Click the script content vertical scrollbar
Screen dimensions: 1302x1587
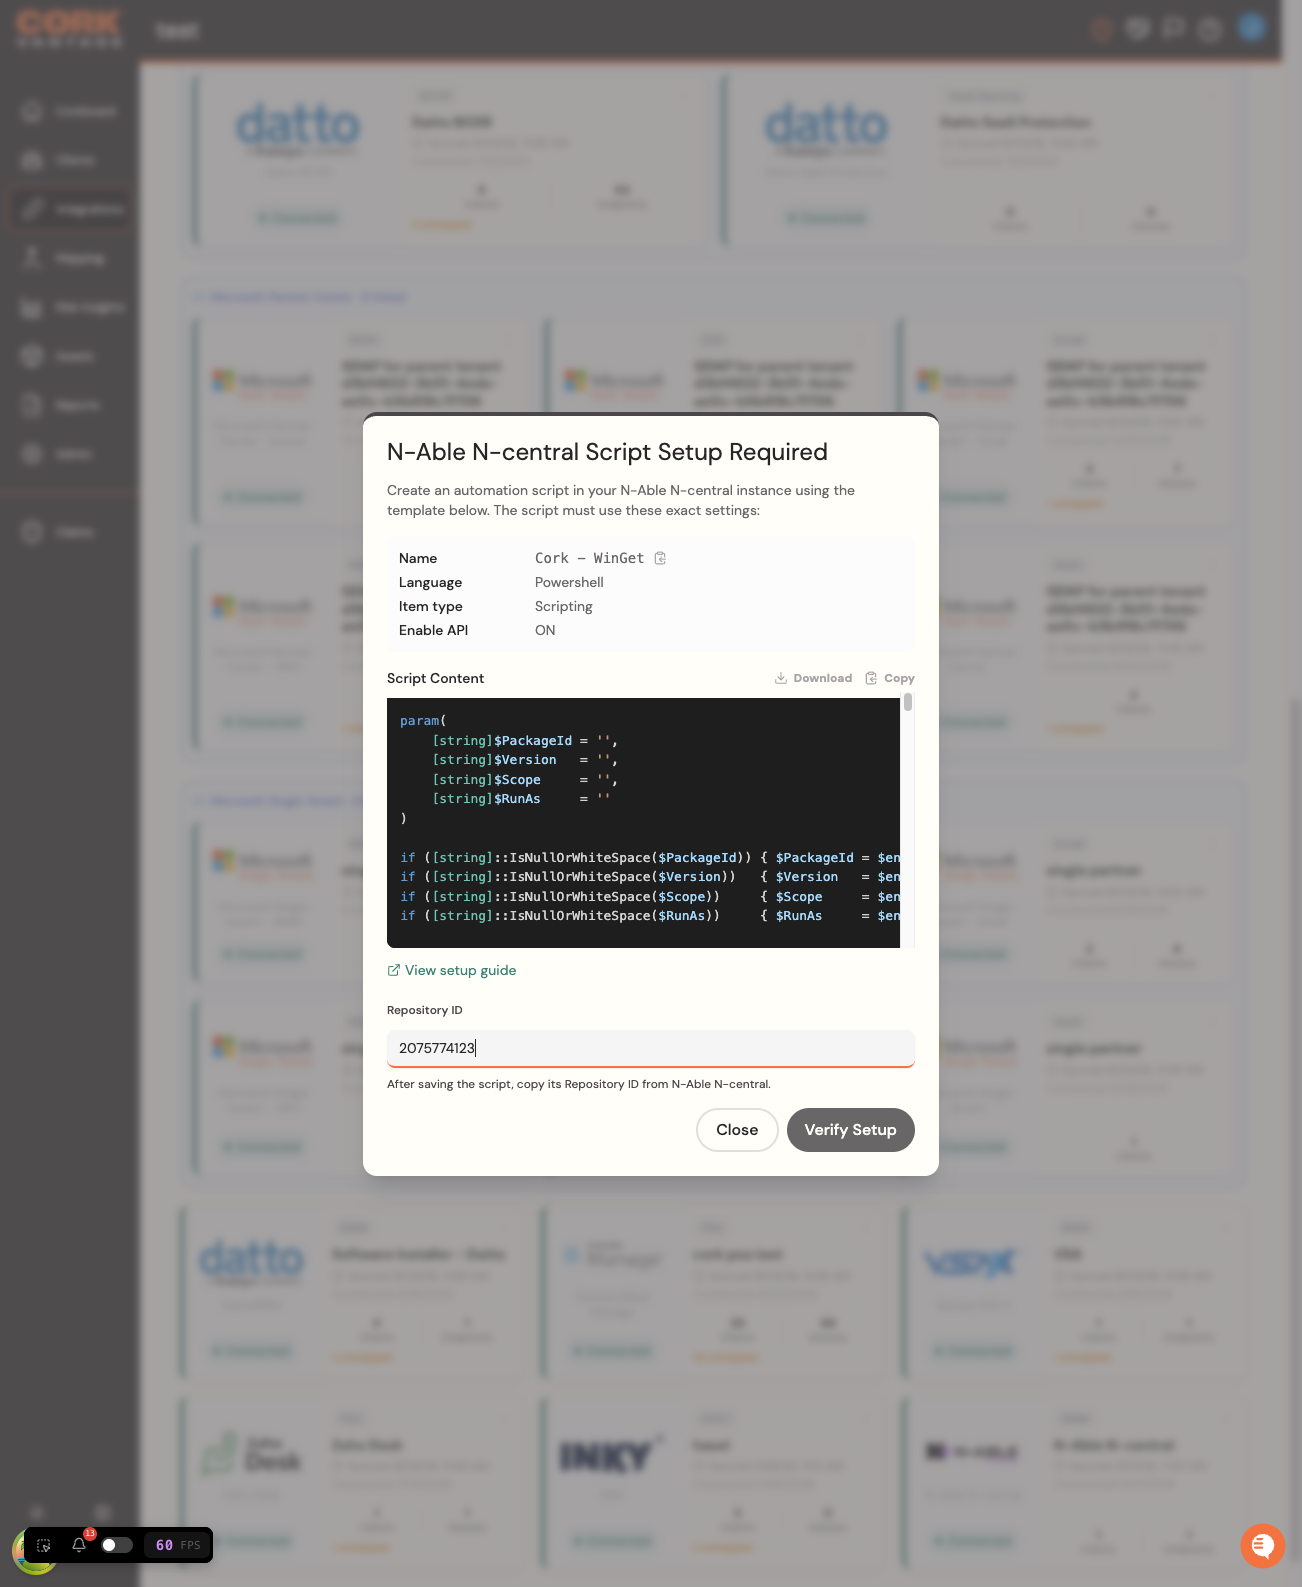pyautogui.click(x=908, y=702)
